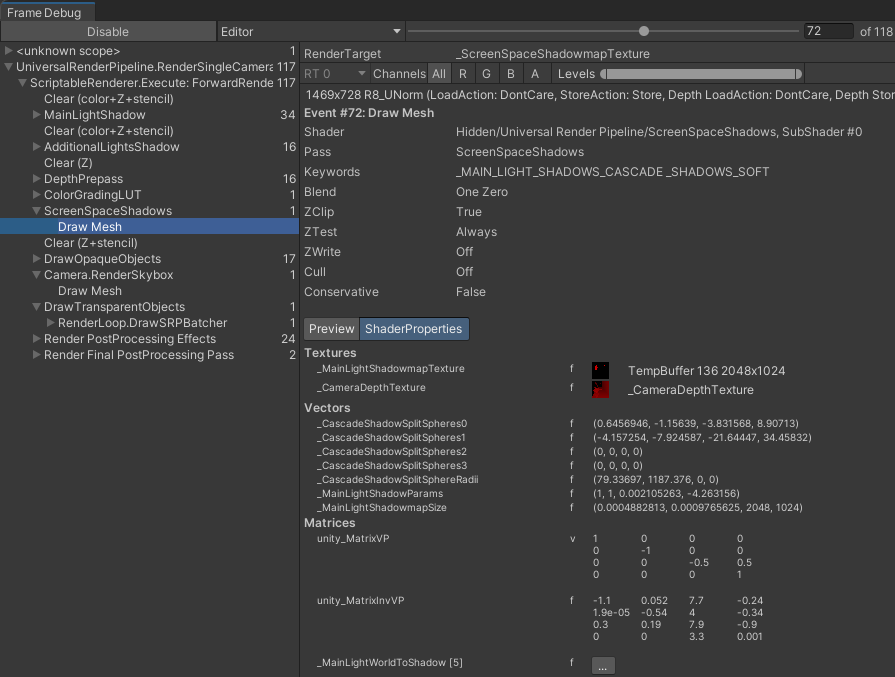The width and height of the screenshot is (895, 677).
Task: Click the _CameraDepthTexture thumbnail preview
Action: 600,389
